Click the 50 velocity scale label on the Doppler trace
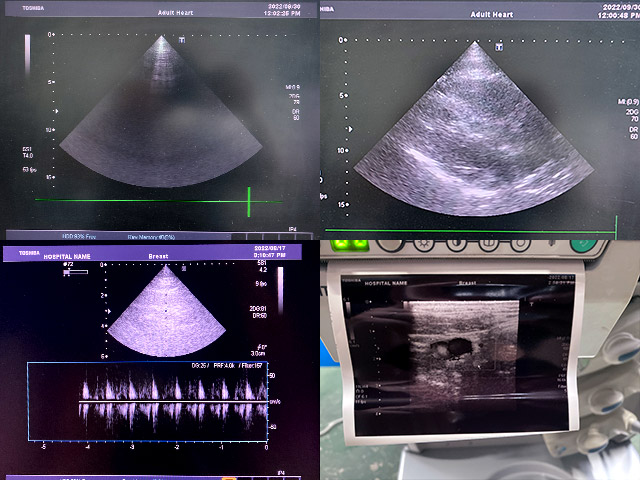 272,376
